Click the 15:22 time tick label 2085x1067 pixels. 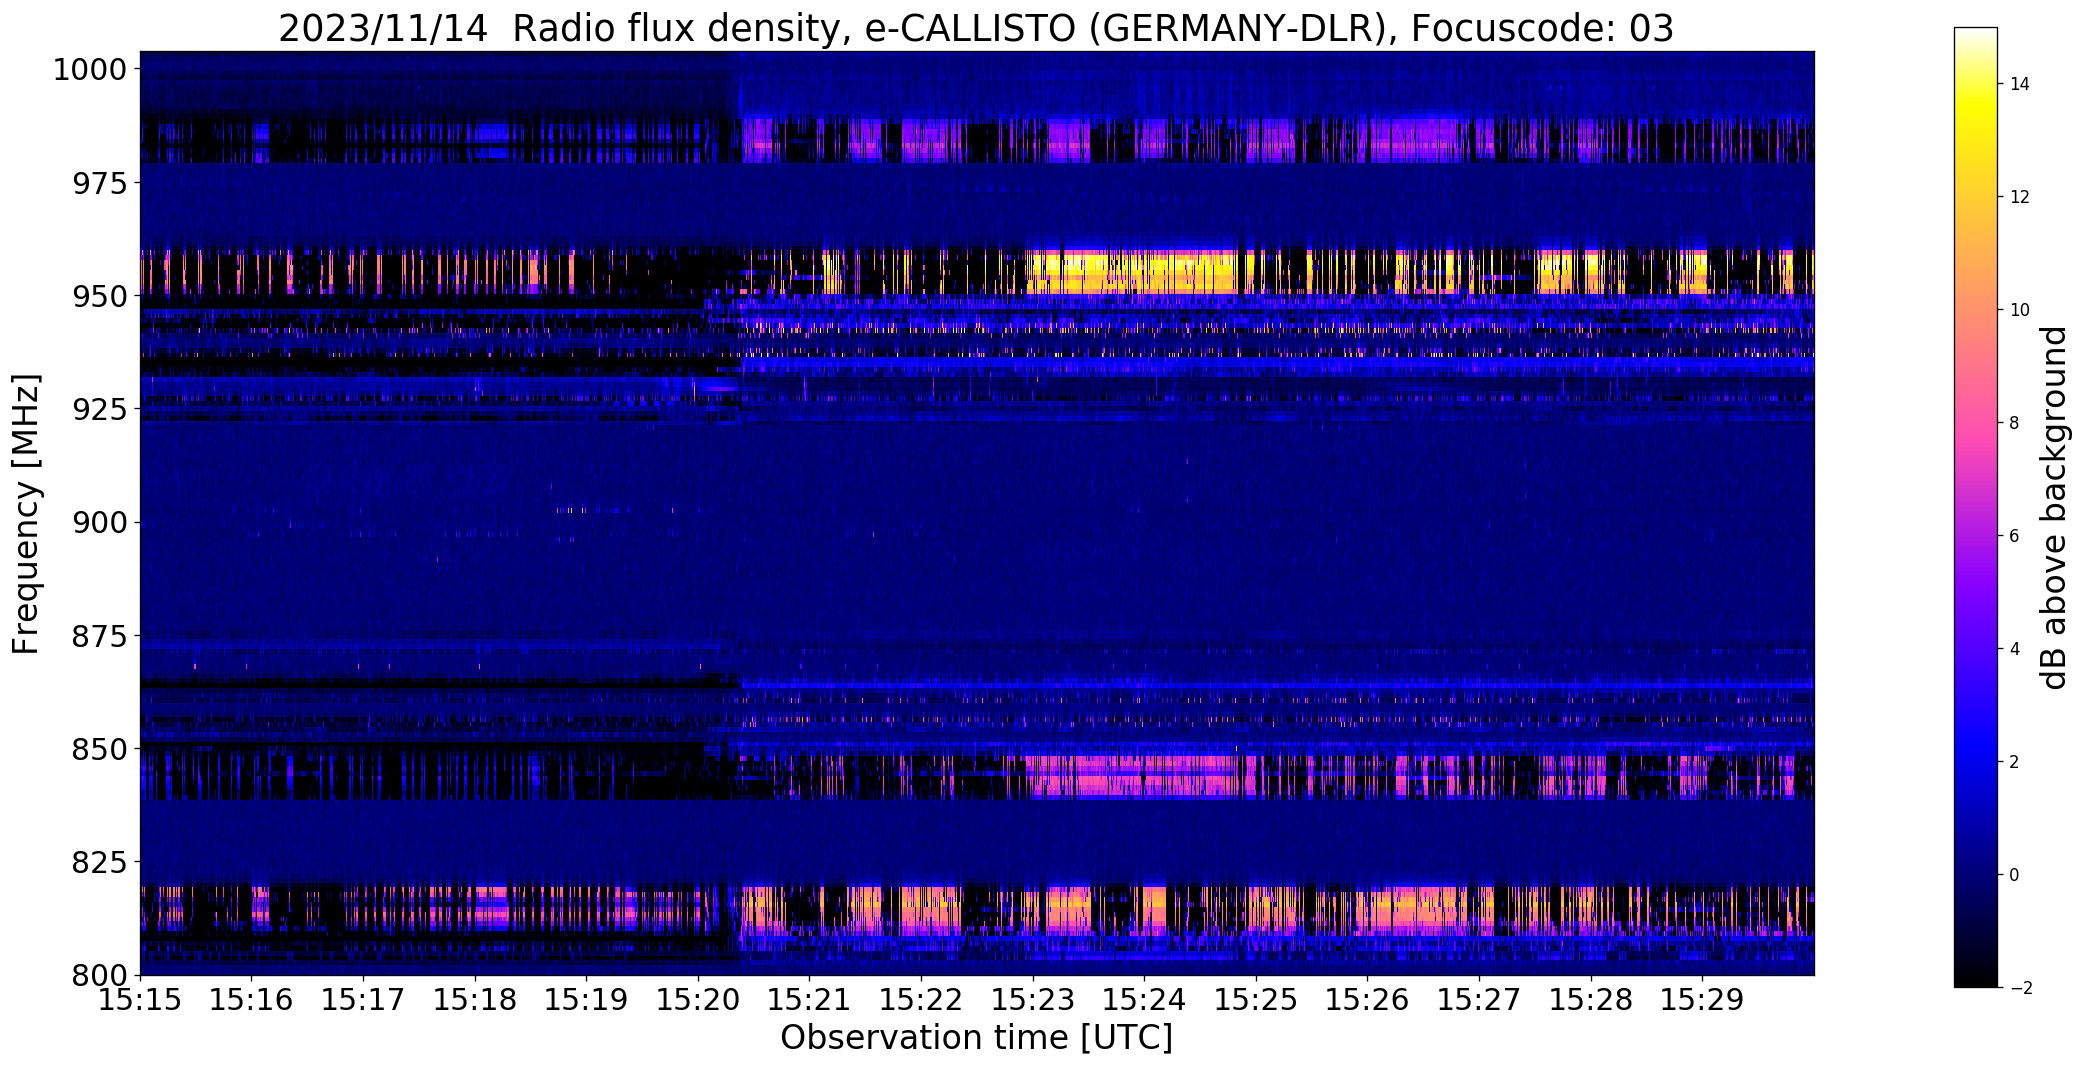coord(922,1000)
